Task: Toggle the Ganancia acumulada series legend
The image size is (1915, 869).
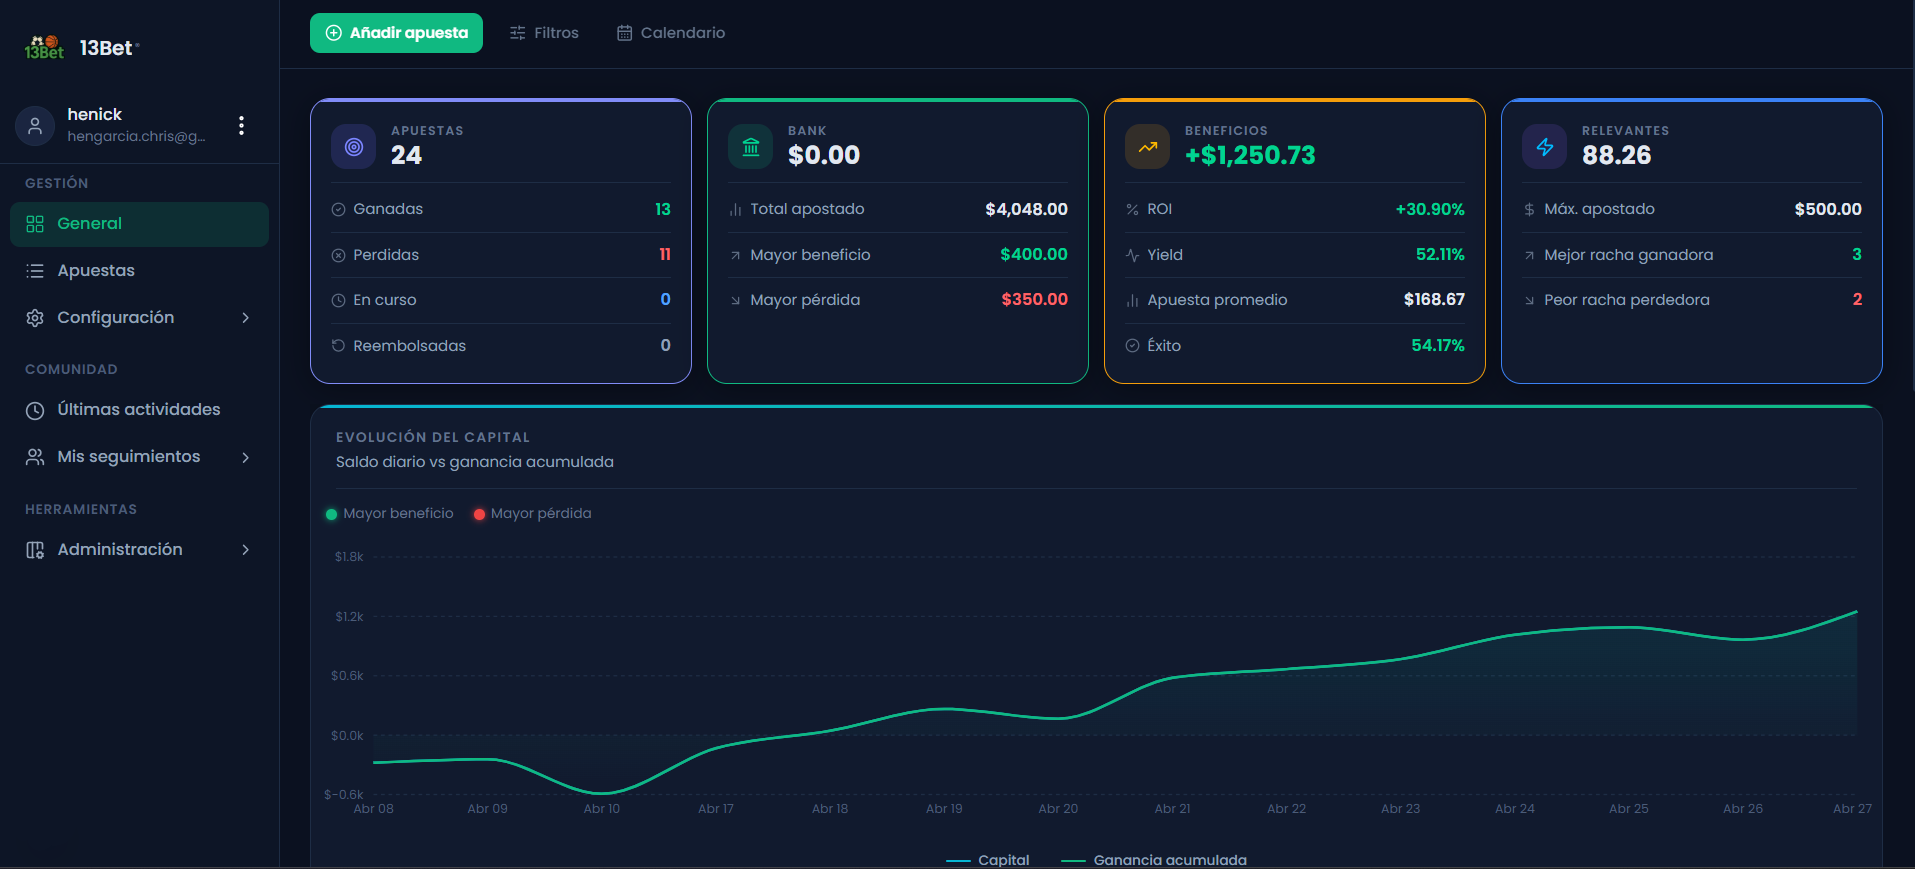Action: tap(1154, 860)
